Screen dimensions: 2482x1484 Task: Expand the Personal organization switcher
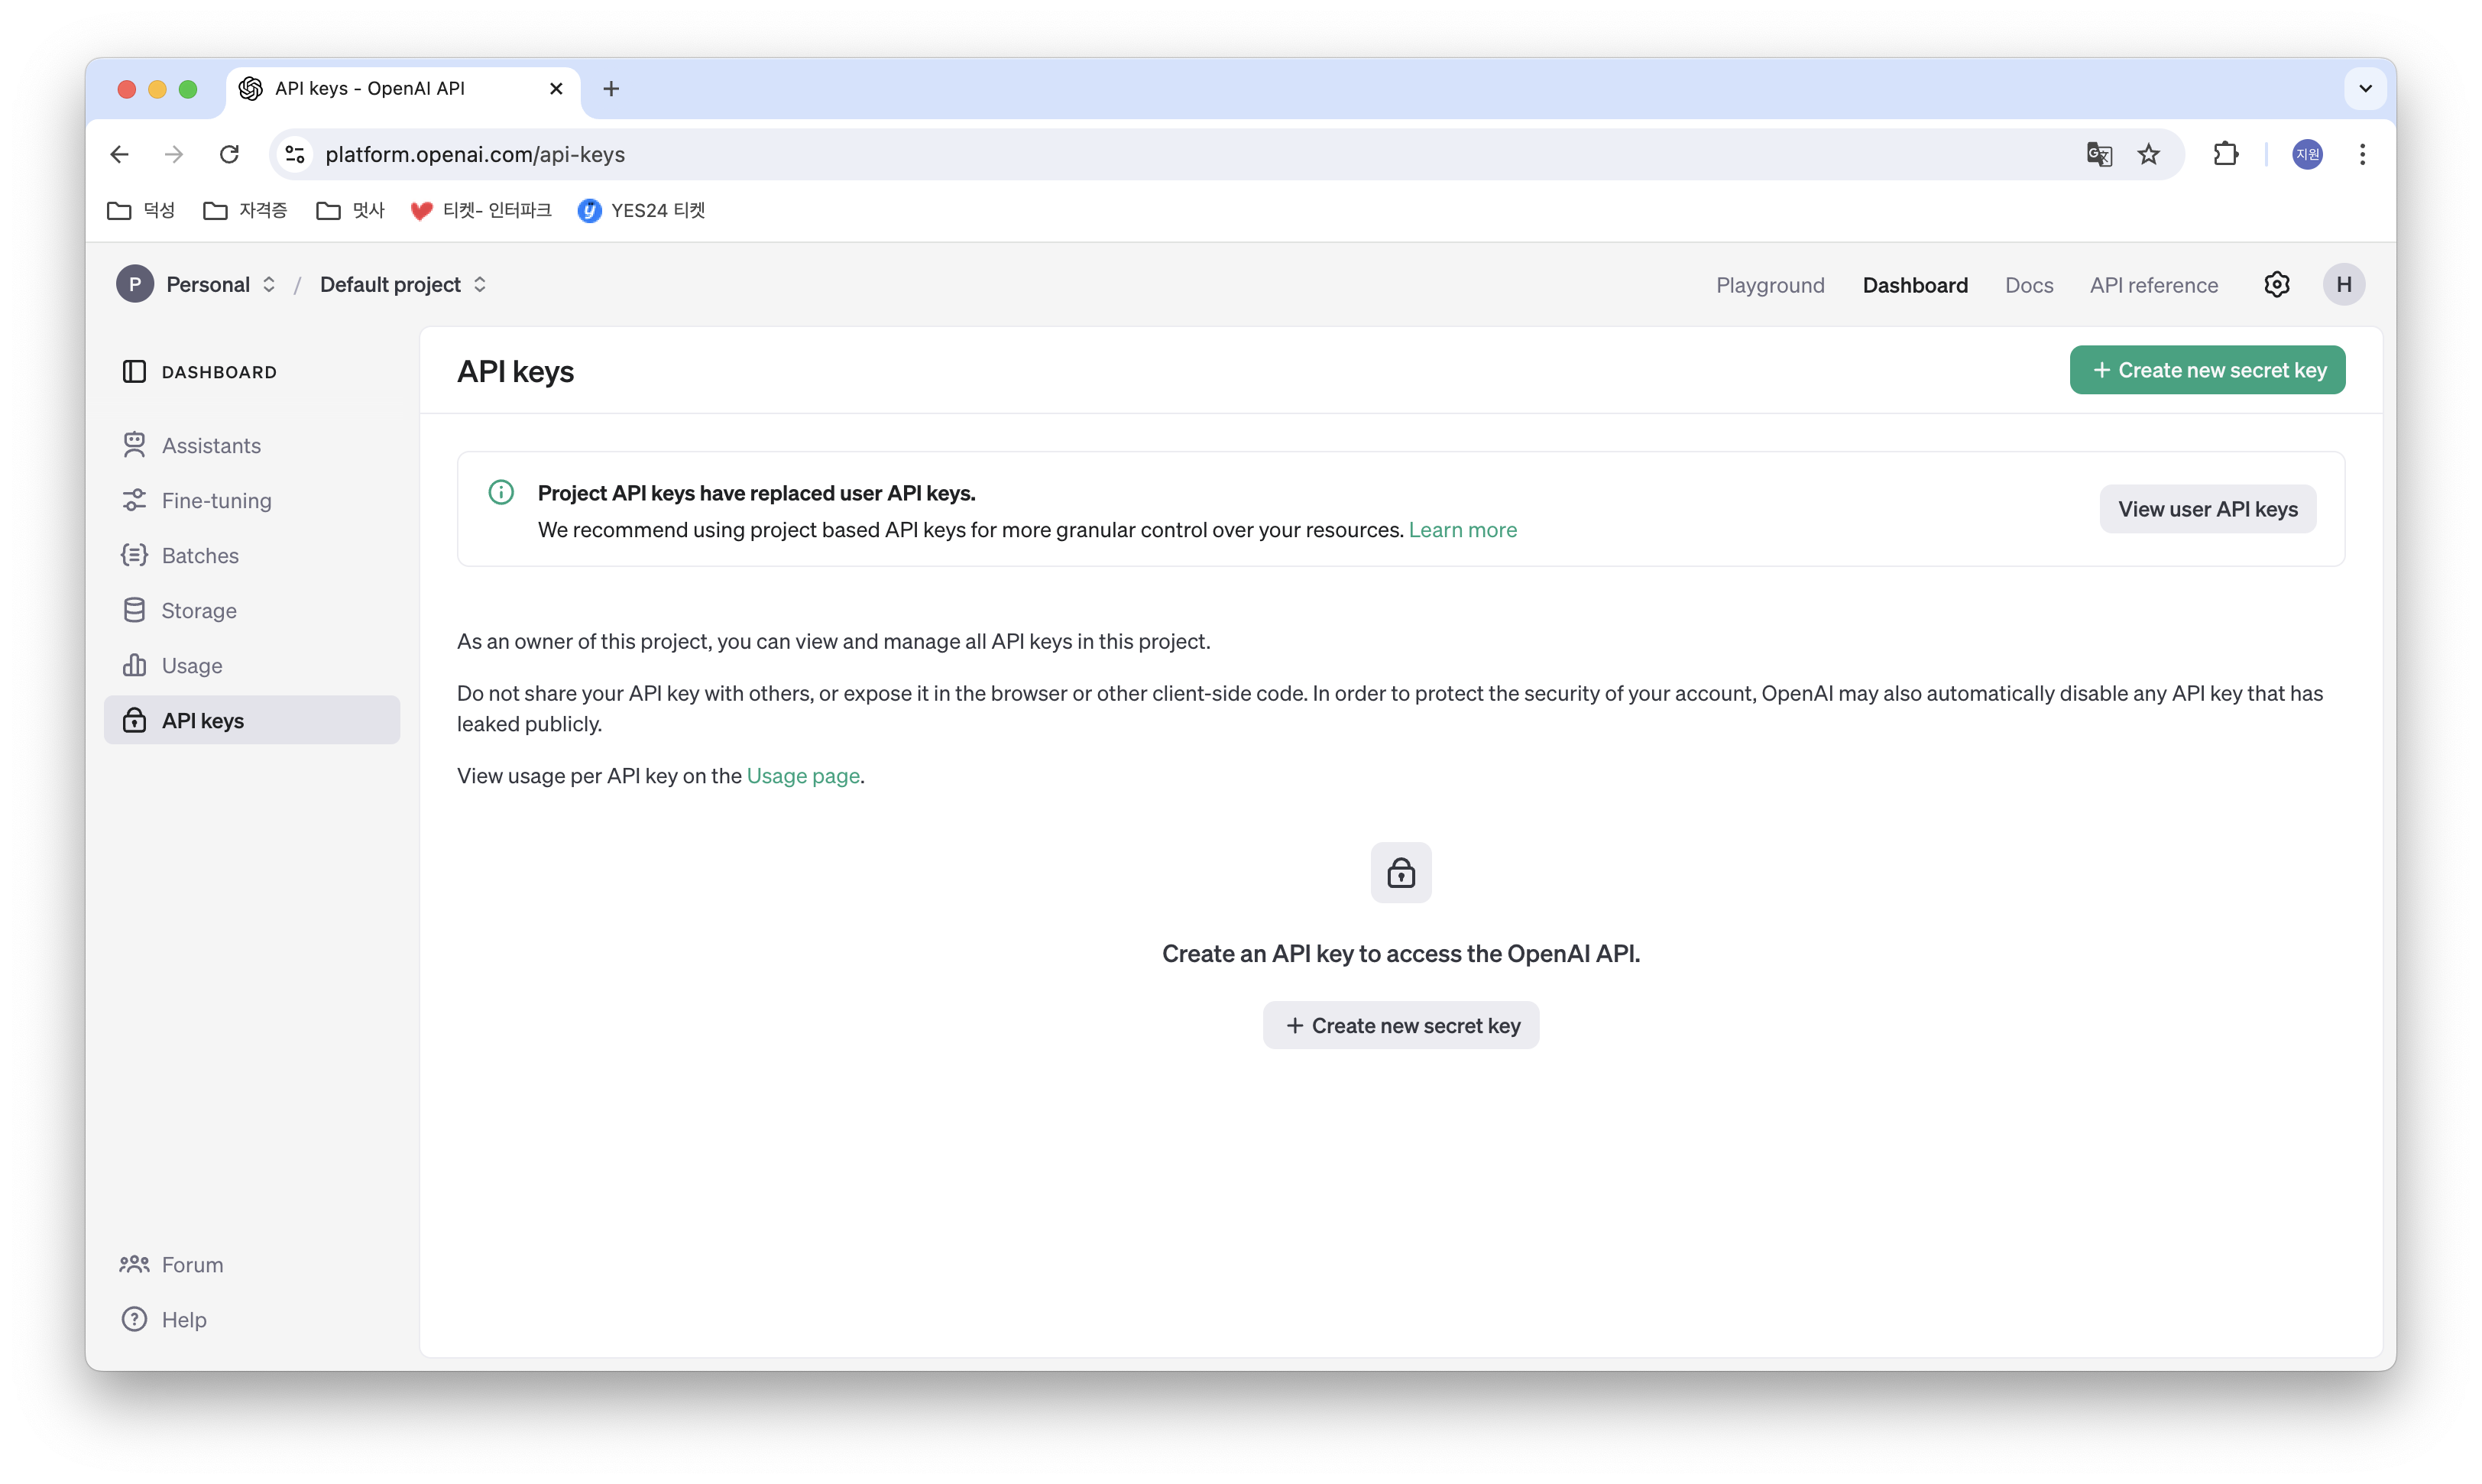[x=220, y=285]
